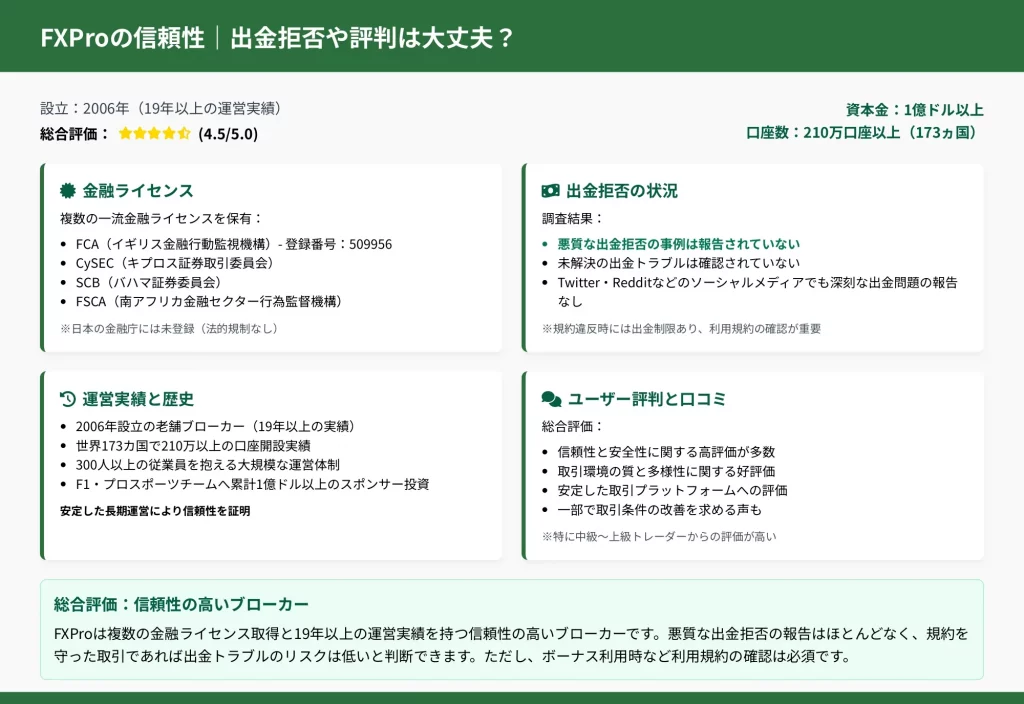
Task: Click the Twitter・Reddit social media bullet
Action: pyautogui.click(x=756, y=282)
